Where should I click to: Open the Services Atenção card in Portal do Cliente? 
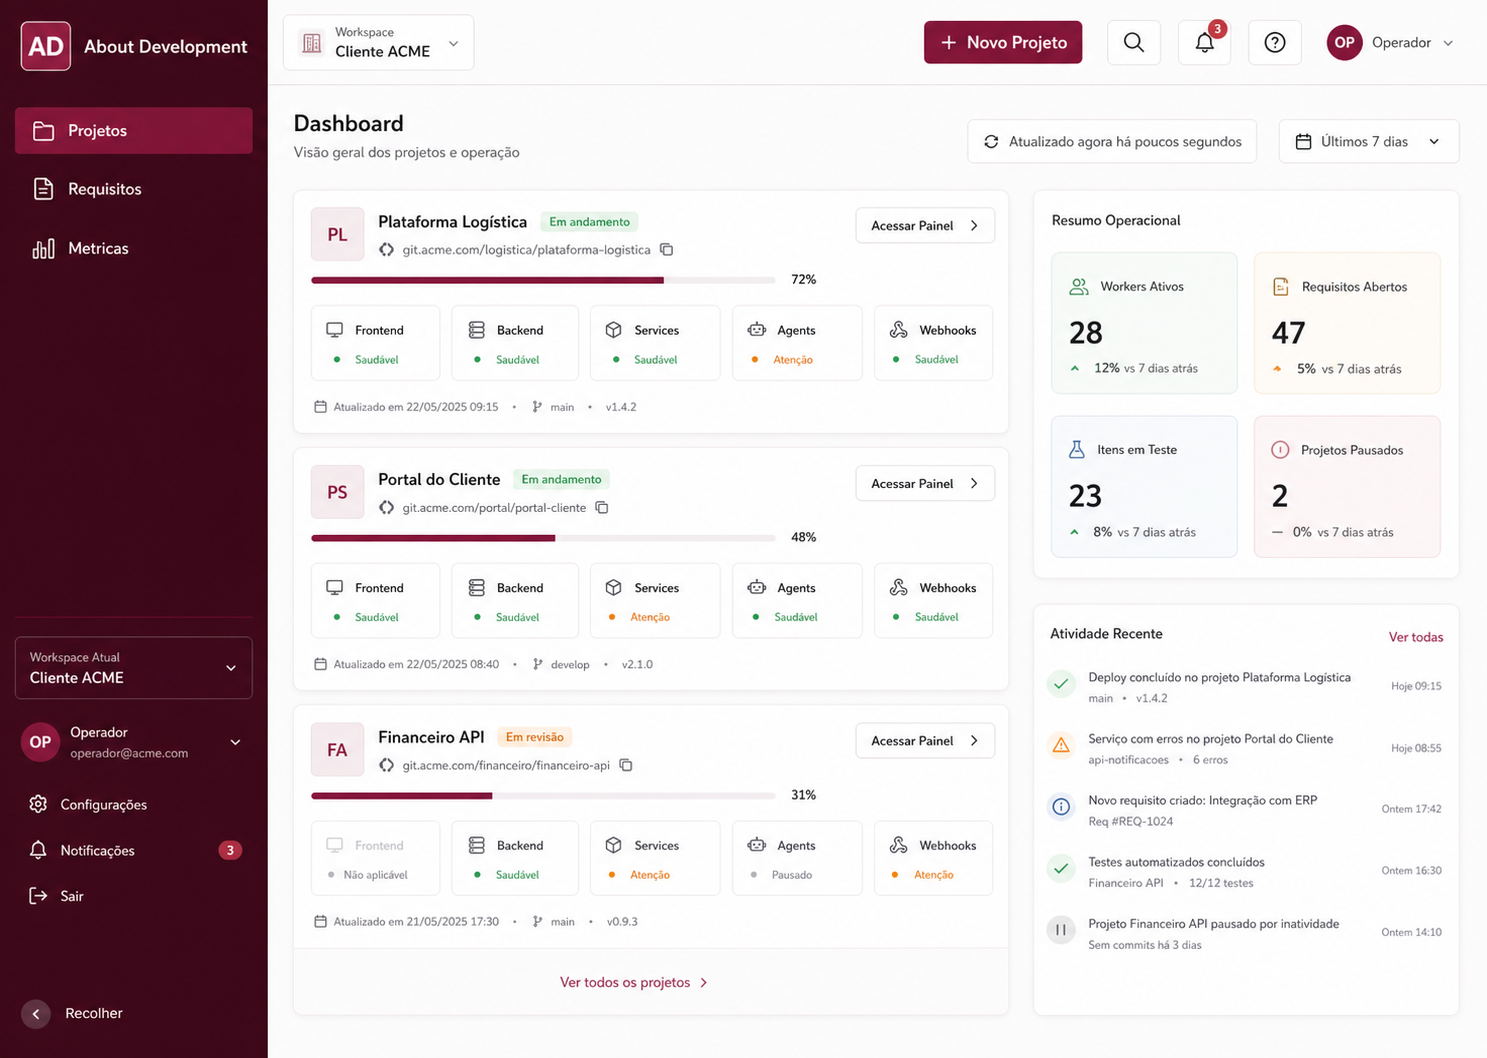655,601
